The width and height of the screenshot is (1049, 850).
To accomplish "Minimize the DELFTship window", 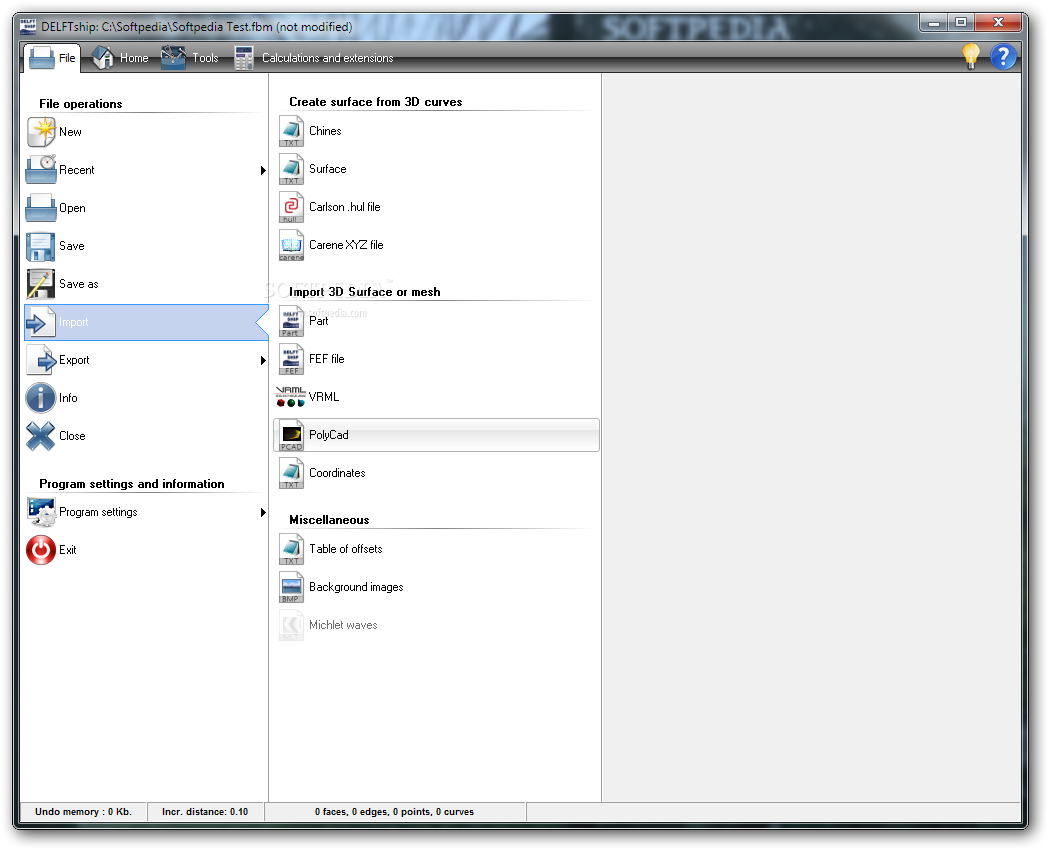I will pyautogui.click(x=933, y=23).
